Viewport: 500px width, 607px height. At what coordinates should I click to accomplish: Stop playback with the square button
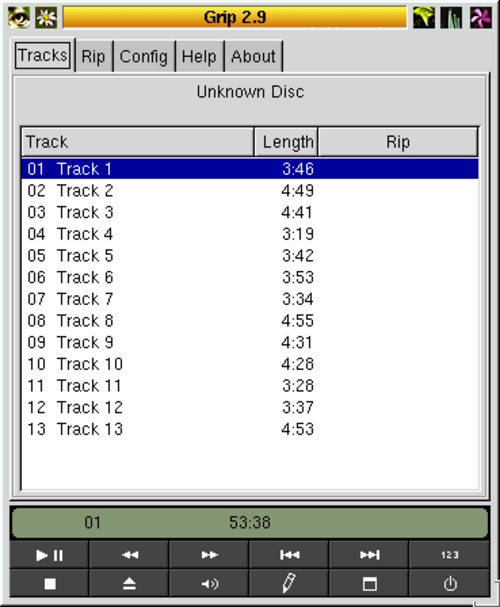point(49,583)
